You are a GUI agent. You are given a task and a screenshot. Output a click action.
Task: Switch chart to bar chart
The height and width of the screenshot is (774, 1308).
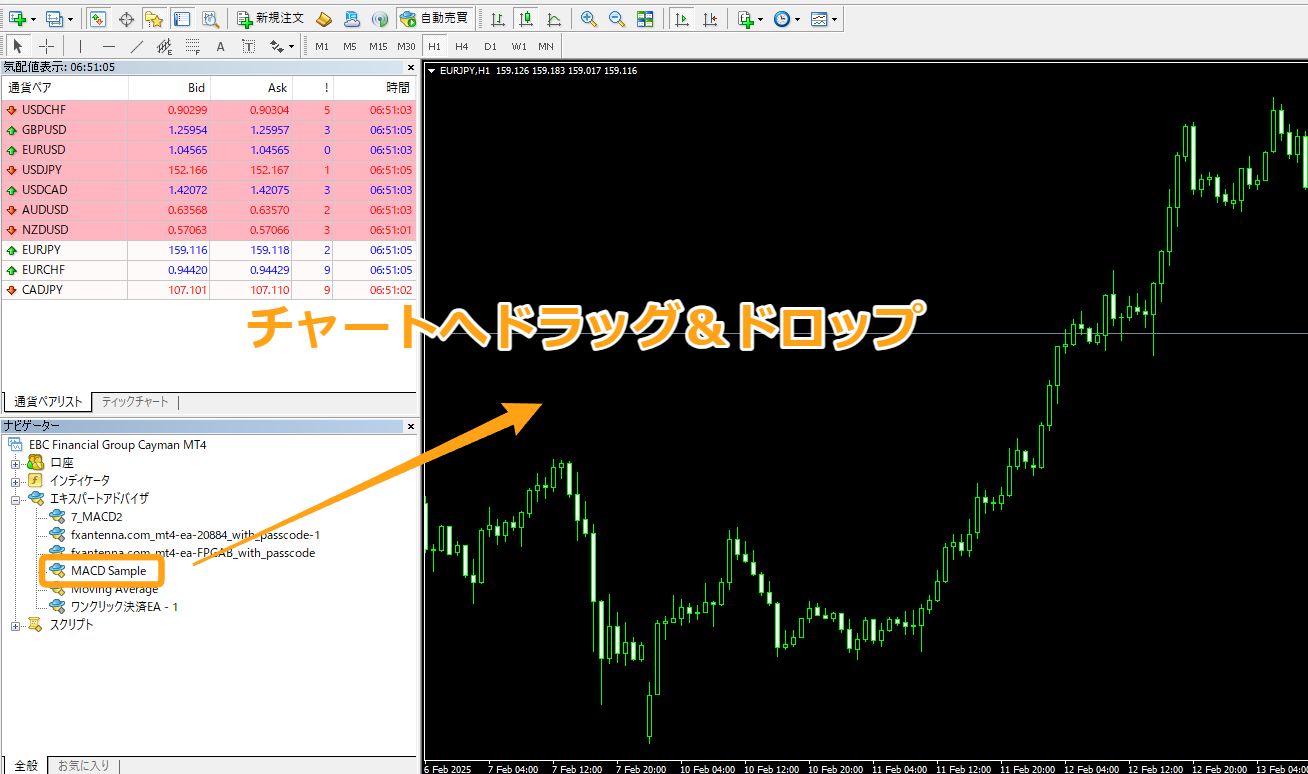(x=497, y=18)
